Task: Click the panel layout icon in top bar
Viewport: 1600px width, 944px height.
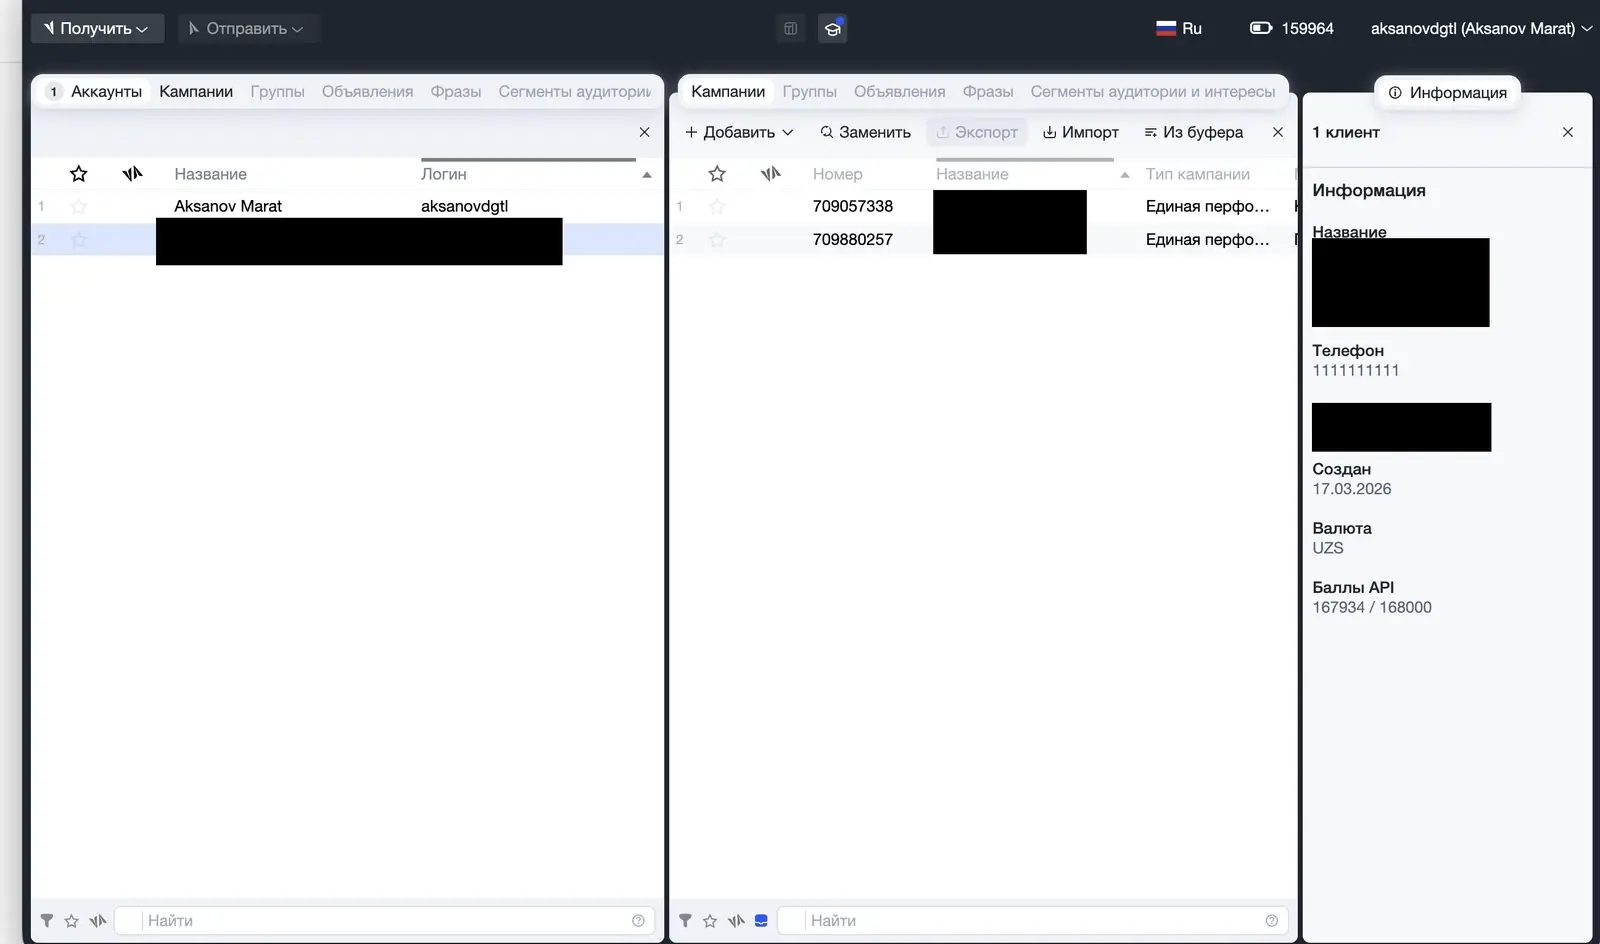Action: [x=790, y=29]
